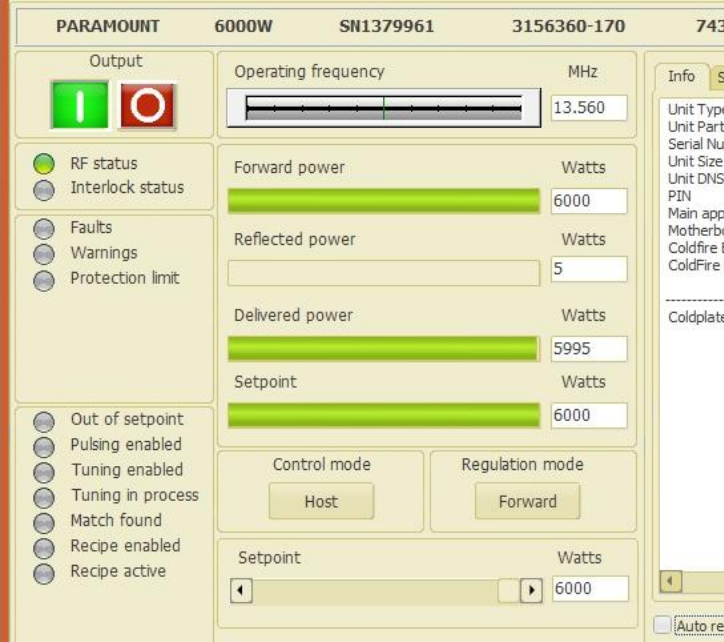This screenshot has width=724, height=642.
Task: Click the Recipe active indicator
Action: point(44,573)
